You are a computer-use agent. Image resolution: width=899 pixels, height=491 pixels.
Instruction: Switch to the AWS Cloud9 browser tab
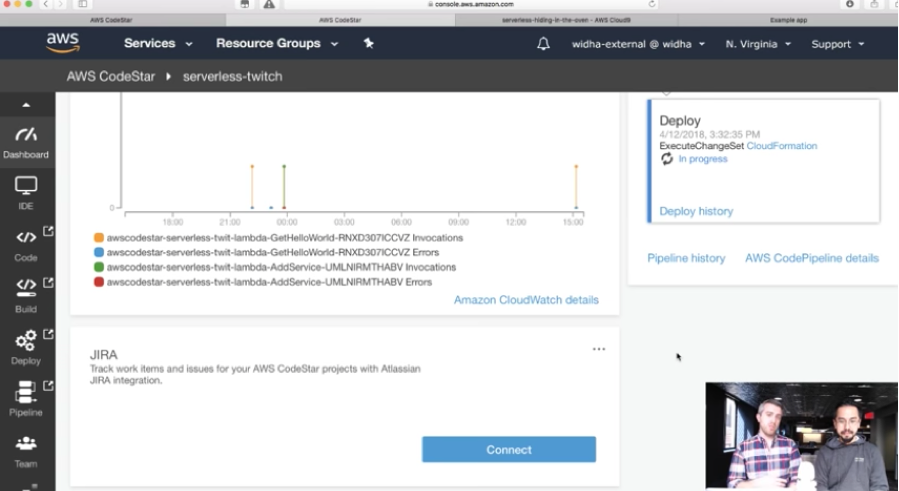coord(566,20)
